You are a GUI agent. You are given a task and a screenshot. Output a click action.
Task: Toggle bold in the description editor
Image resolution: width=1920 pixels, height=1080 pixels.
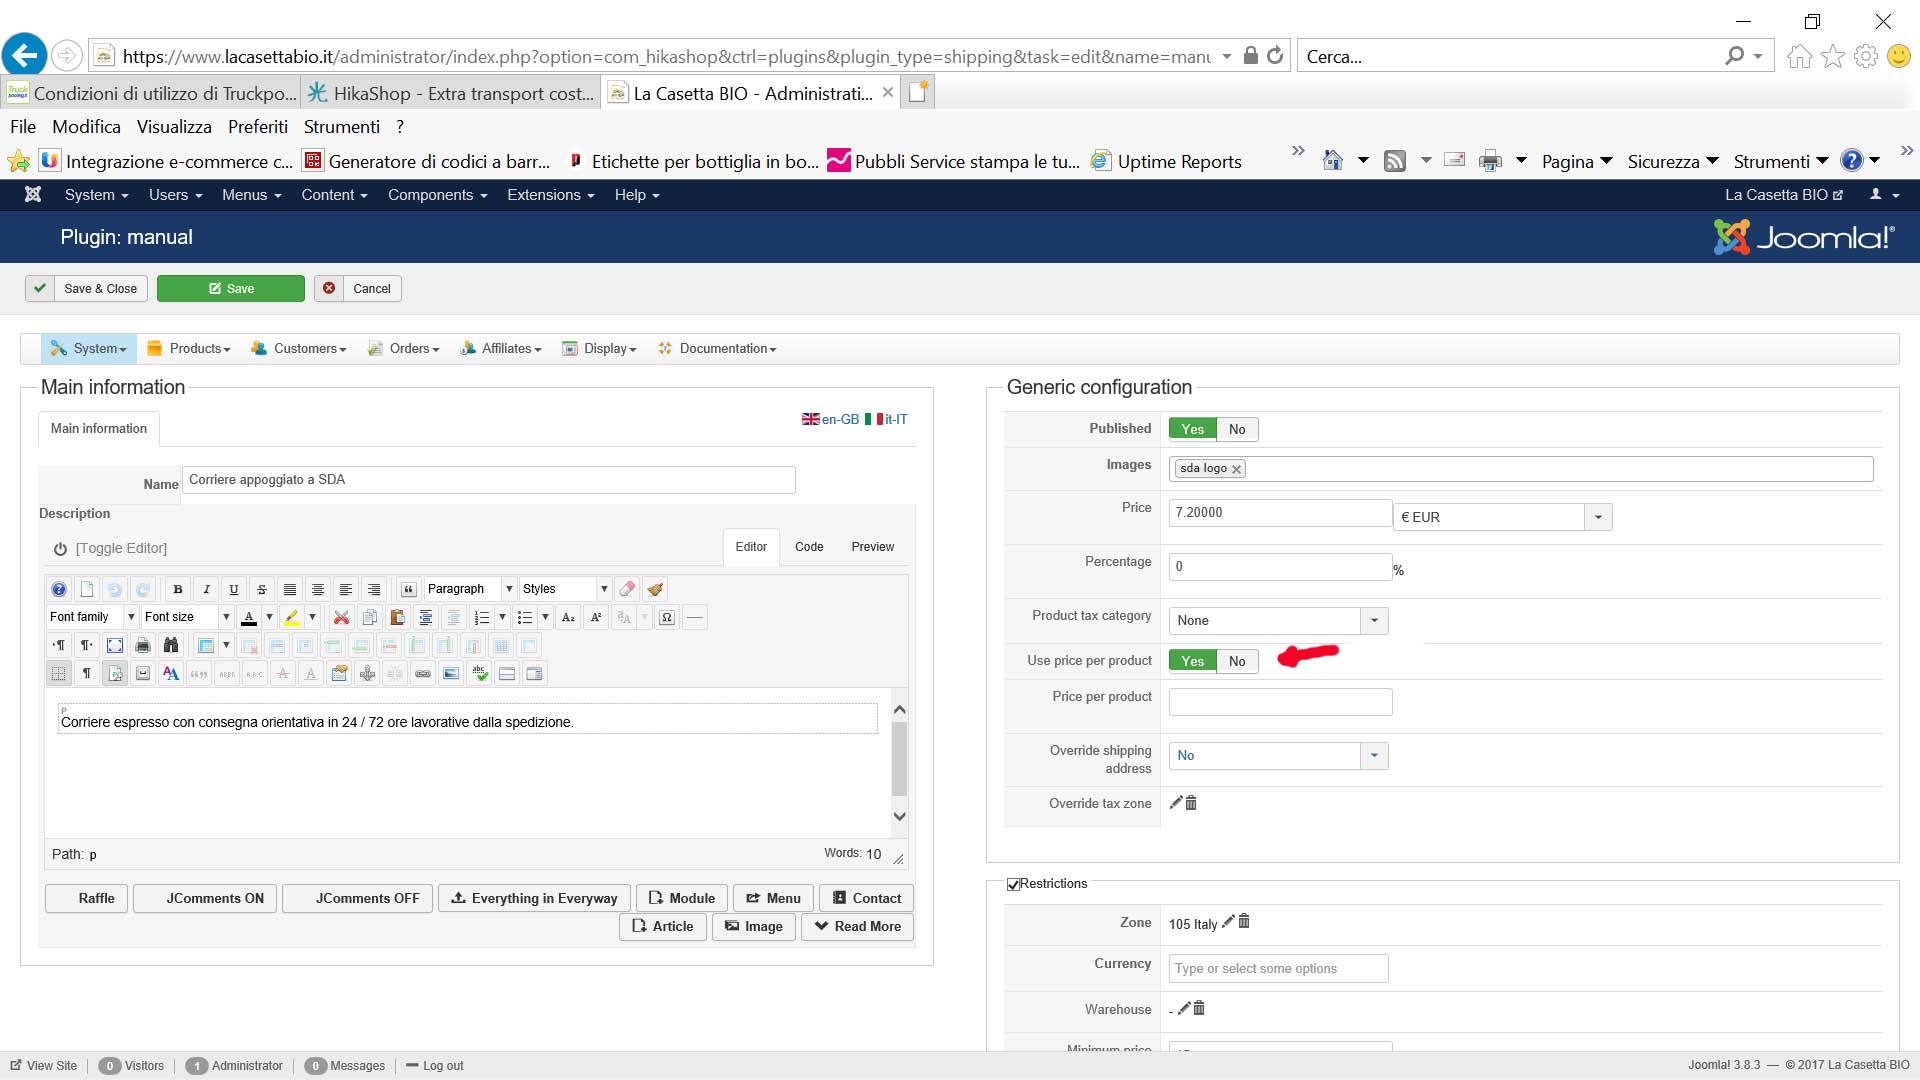click(x=178, y=589)
